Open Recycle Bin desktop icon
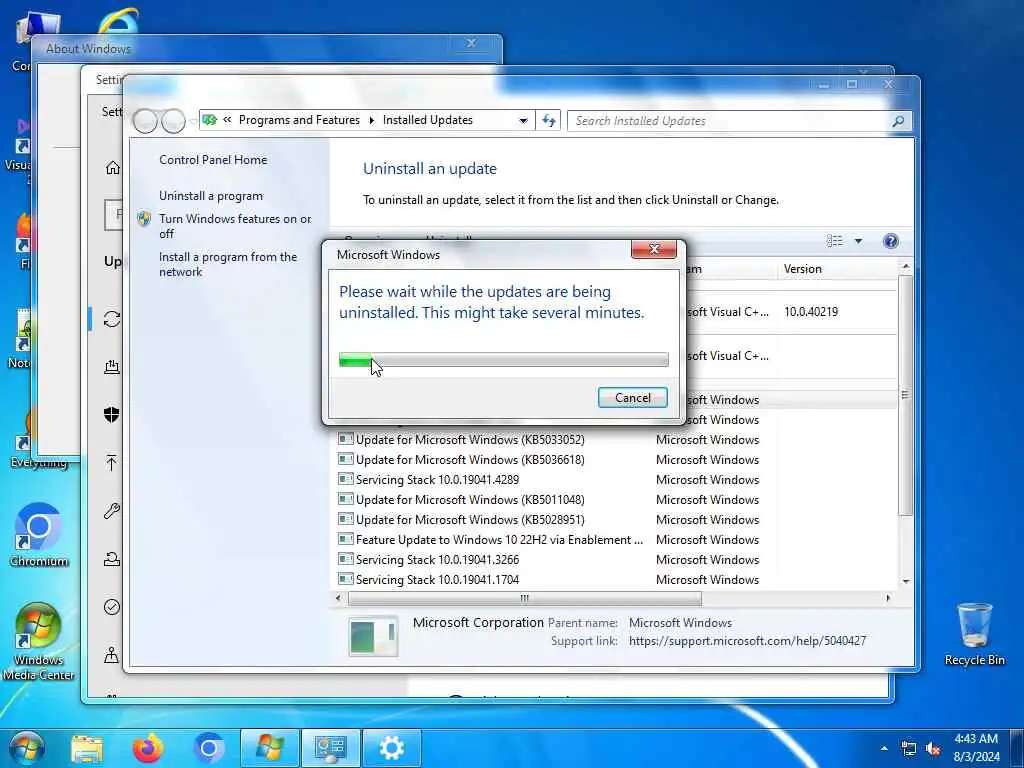 [x=974, y=634]
